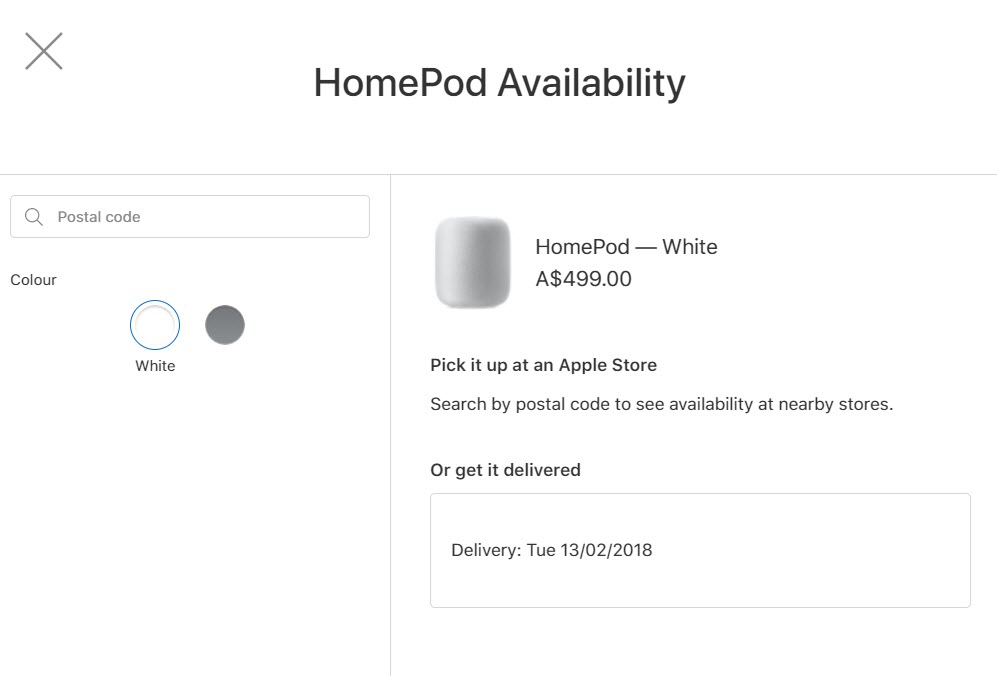Select the White colour swatch
Screen dimensions: 997x676
(155, 324)
